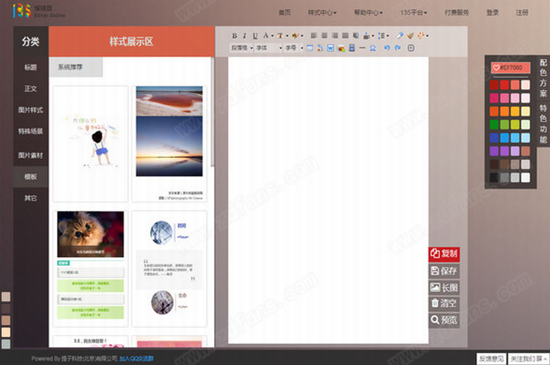Justify text alignment

[x=345, y=35]
